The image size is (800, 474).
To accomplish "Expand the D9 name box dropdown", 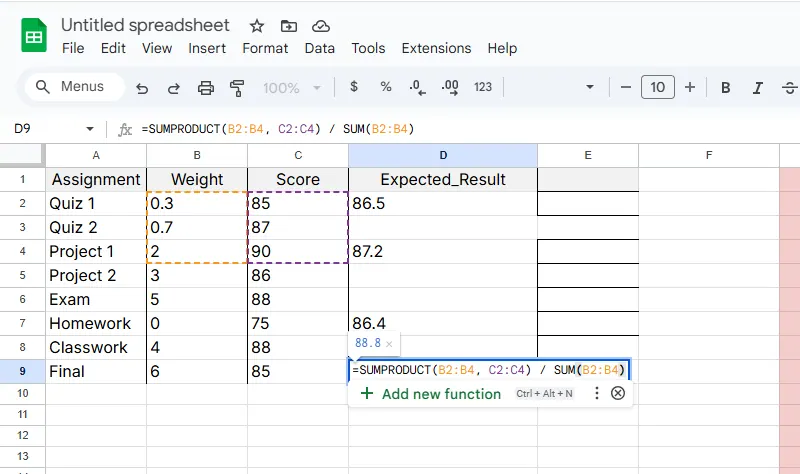I will (x=90, y=129).
